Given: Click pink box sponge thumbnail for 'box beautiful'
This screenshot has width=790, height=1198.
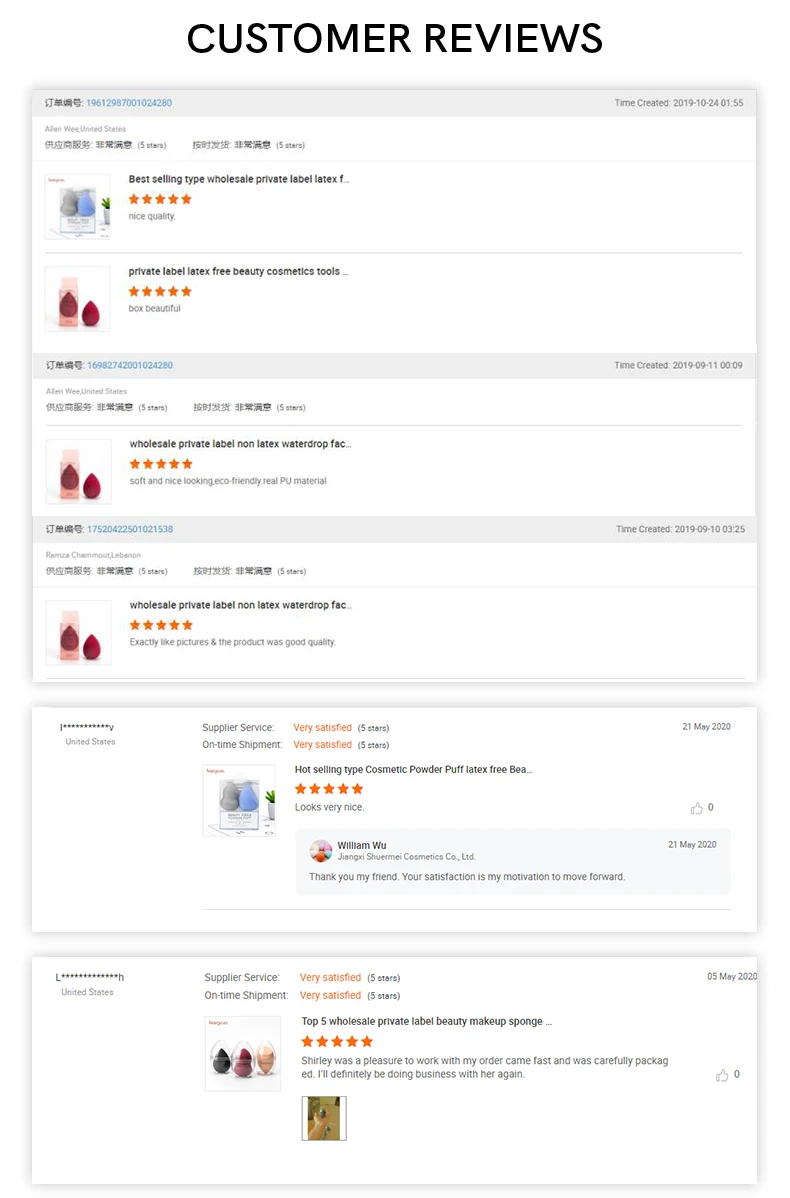Looking at the screenshot, I should point(77,299).
